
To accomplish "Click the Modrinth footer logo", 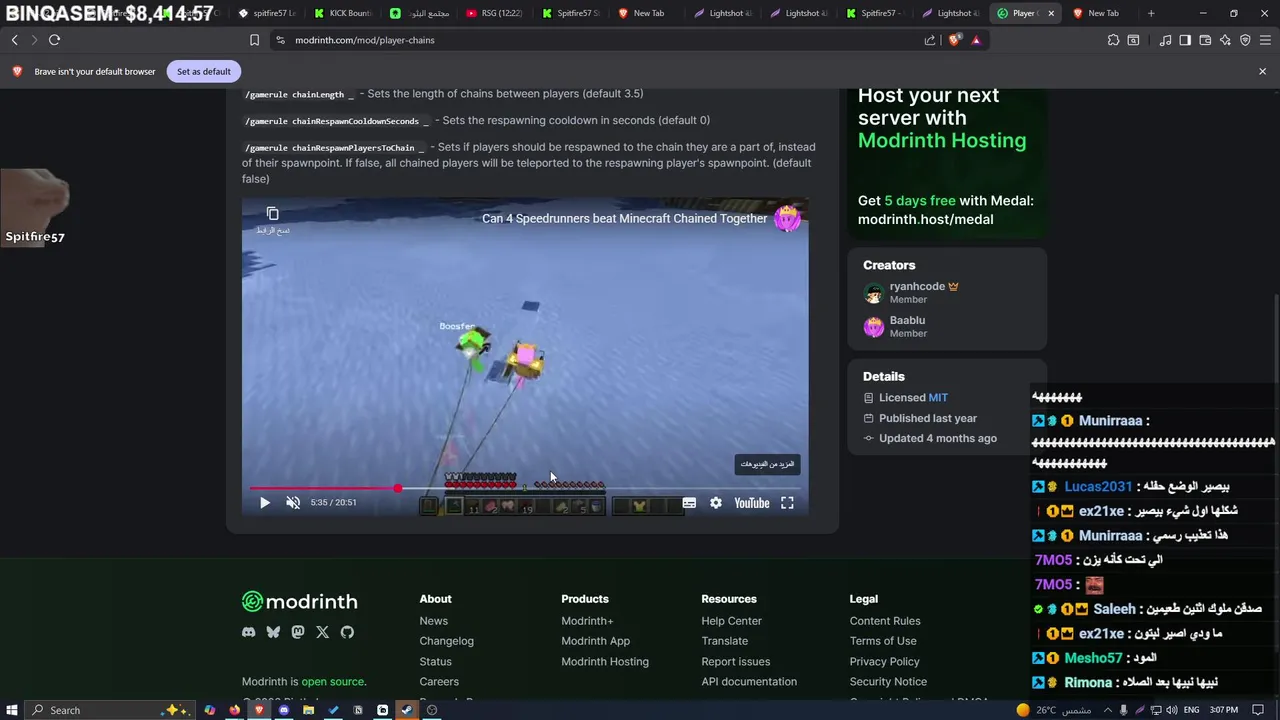I will [x=299, y=601].
